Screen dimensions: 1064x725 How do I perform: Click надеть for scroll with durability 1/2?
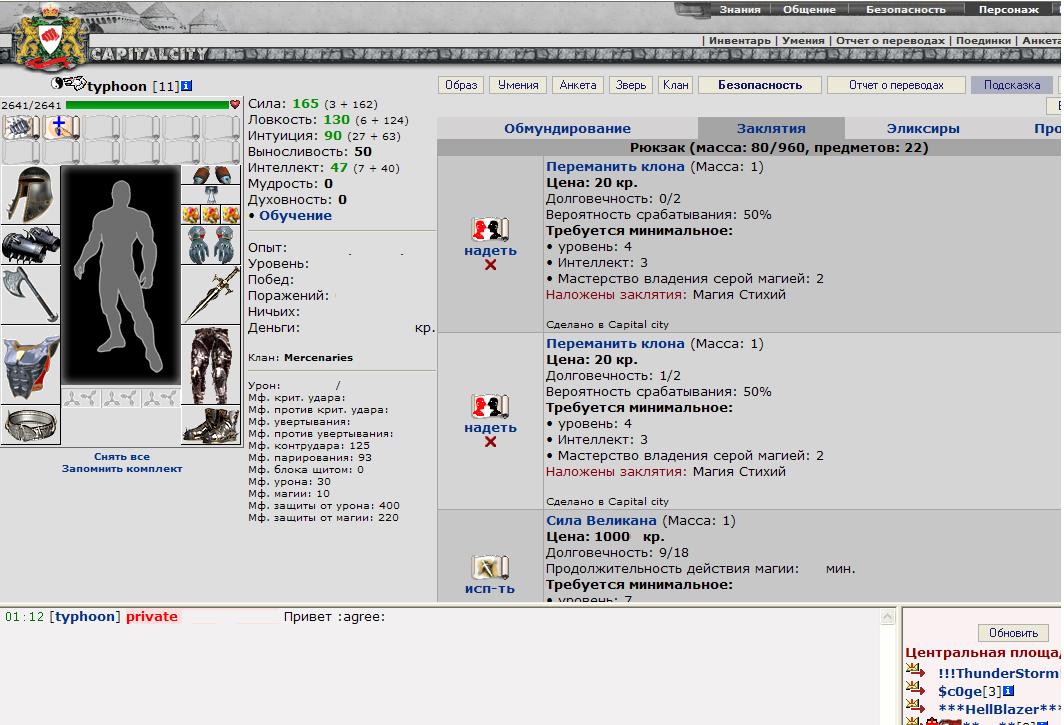tap(490, 428)
